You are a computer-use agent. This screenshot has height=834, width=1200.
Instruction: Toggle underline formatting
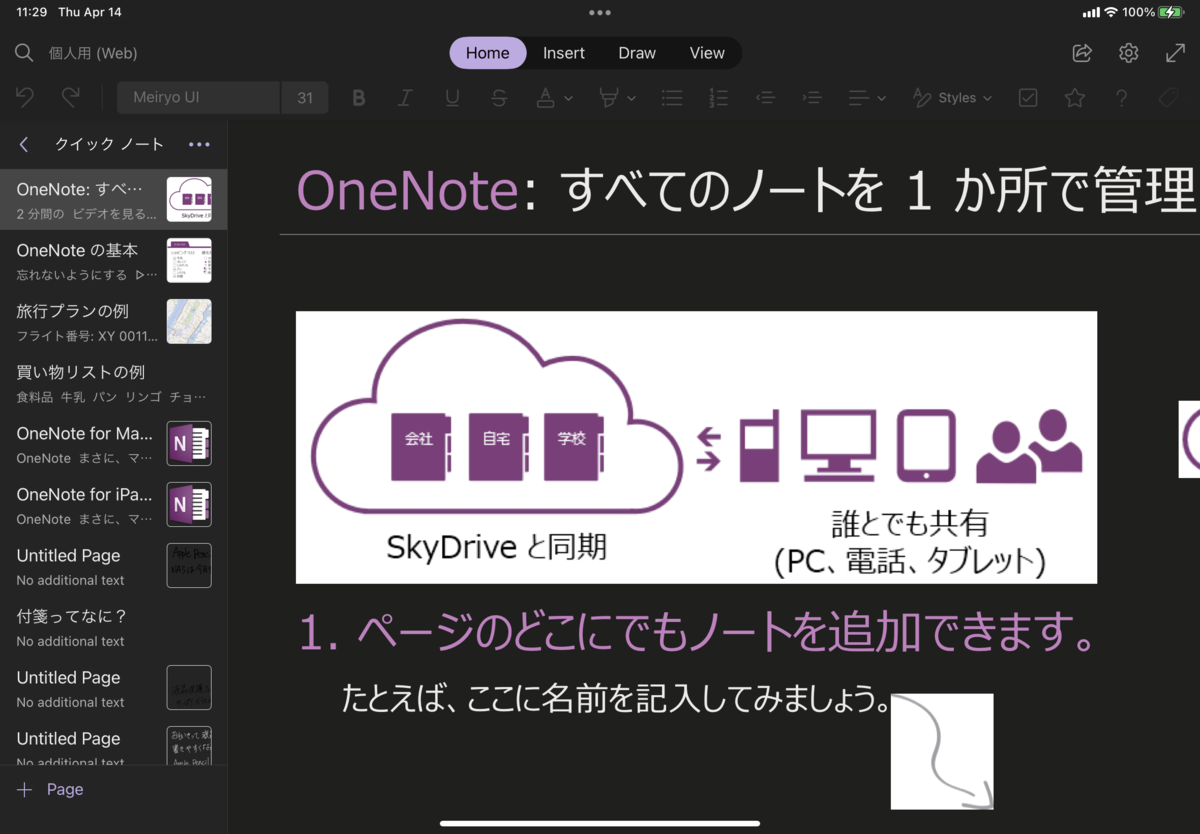tap(452, 98)
